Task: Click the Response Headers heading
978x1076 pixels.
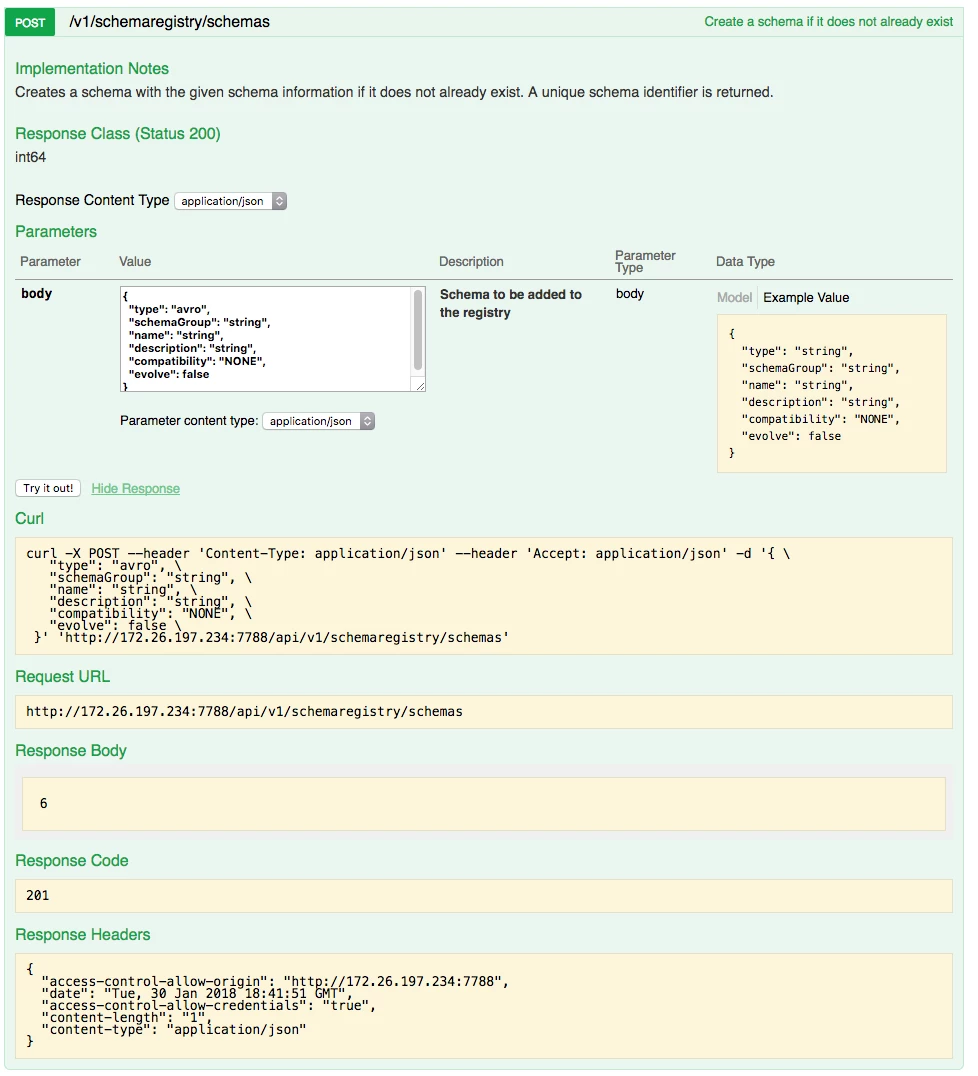Action: point(83,935)
